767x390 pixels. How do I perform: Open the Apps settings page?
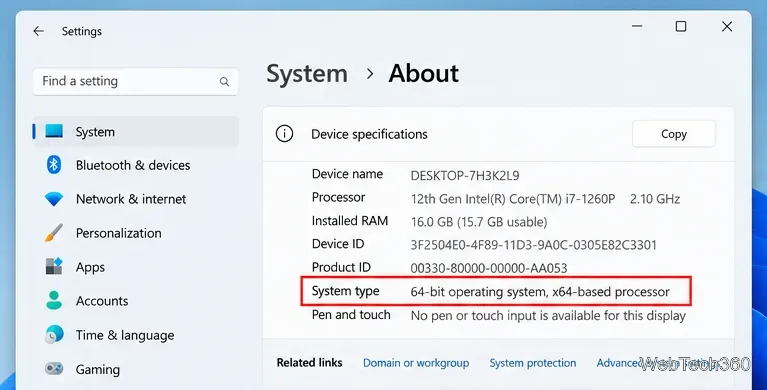point(135,267)
